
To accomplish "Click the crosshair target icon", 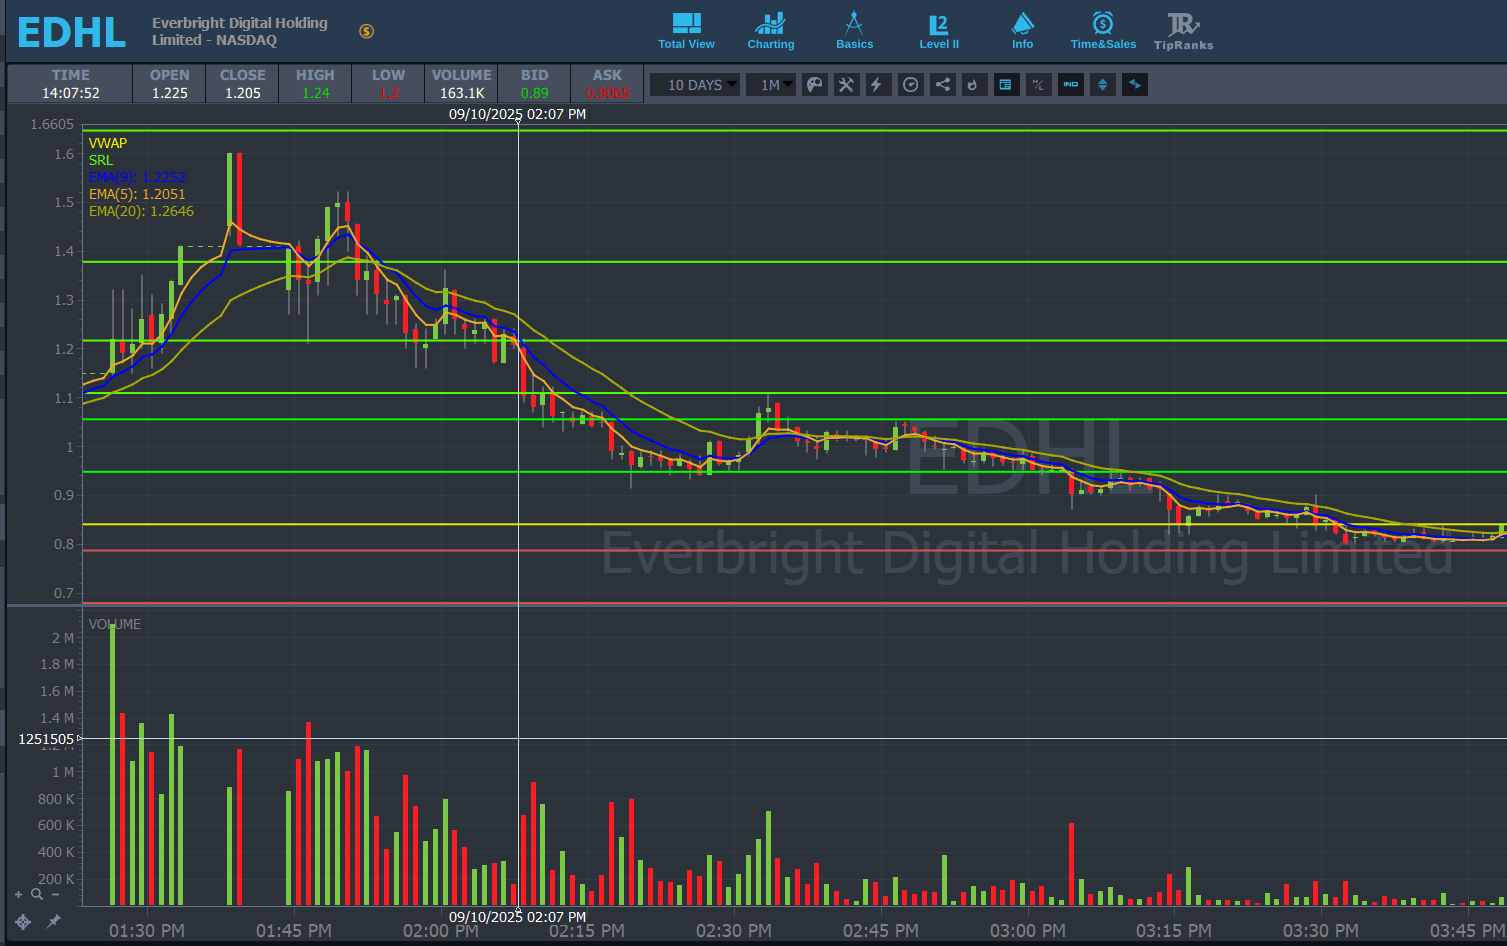I will tap(23, 921).
